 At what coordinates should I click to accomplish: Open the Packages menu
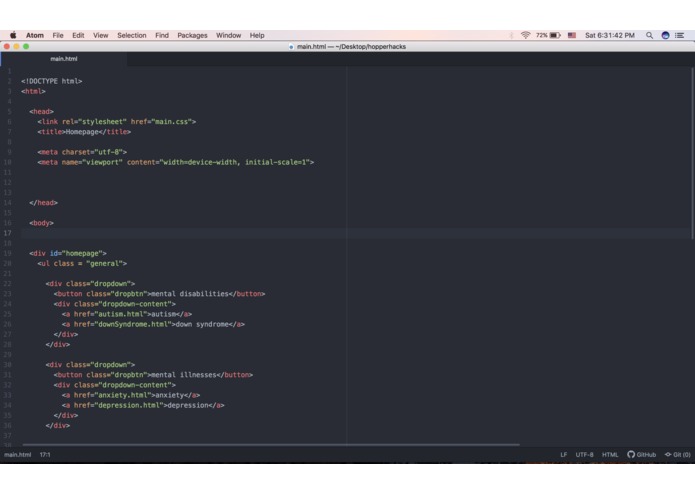(x=192, y=35)
